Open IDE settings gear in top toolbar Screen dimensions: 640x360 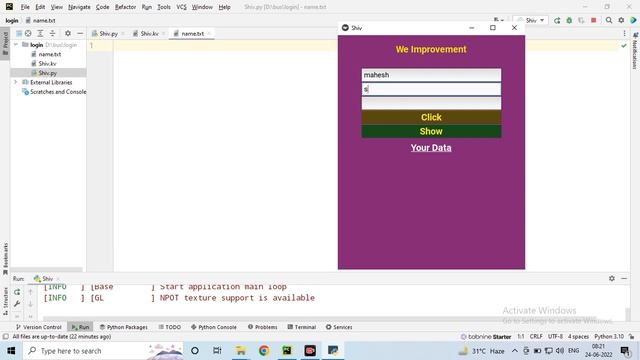click(x=621, y=20)
